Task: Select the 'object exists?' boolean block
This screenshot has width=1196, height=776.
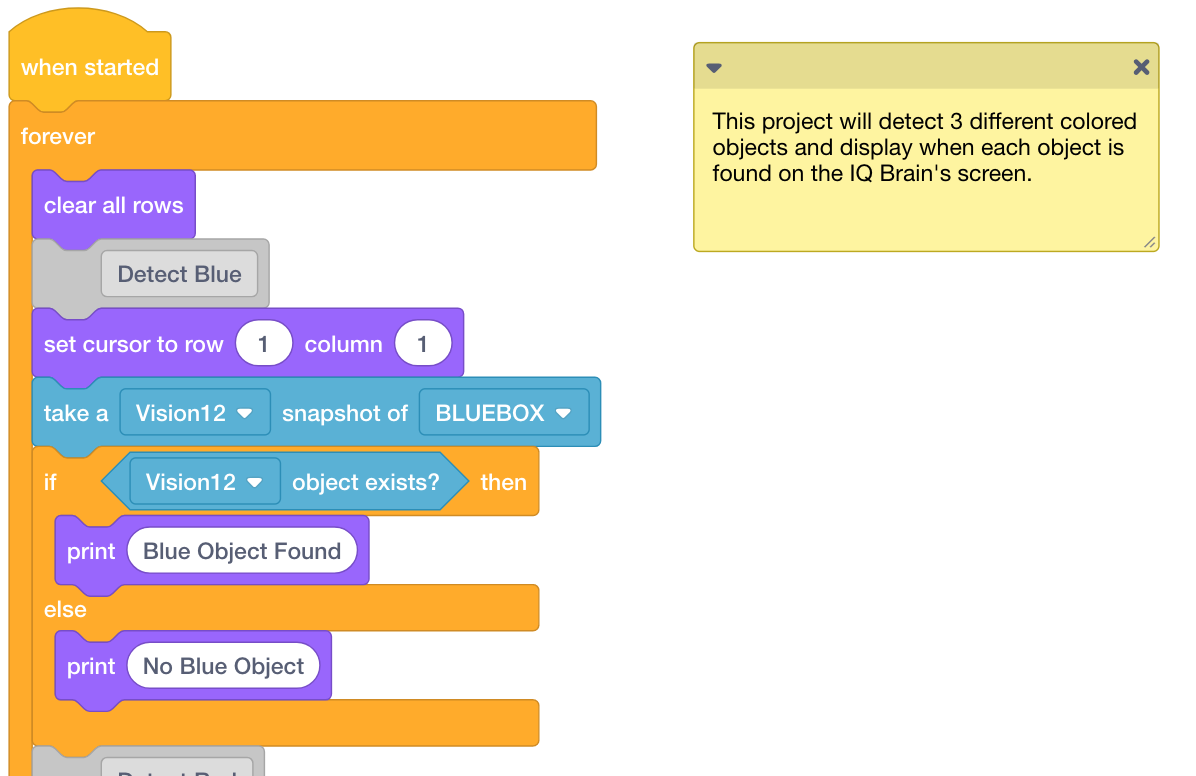Action: coord(366,482)
